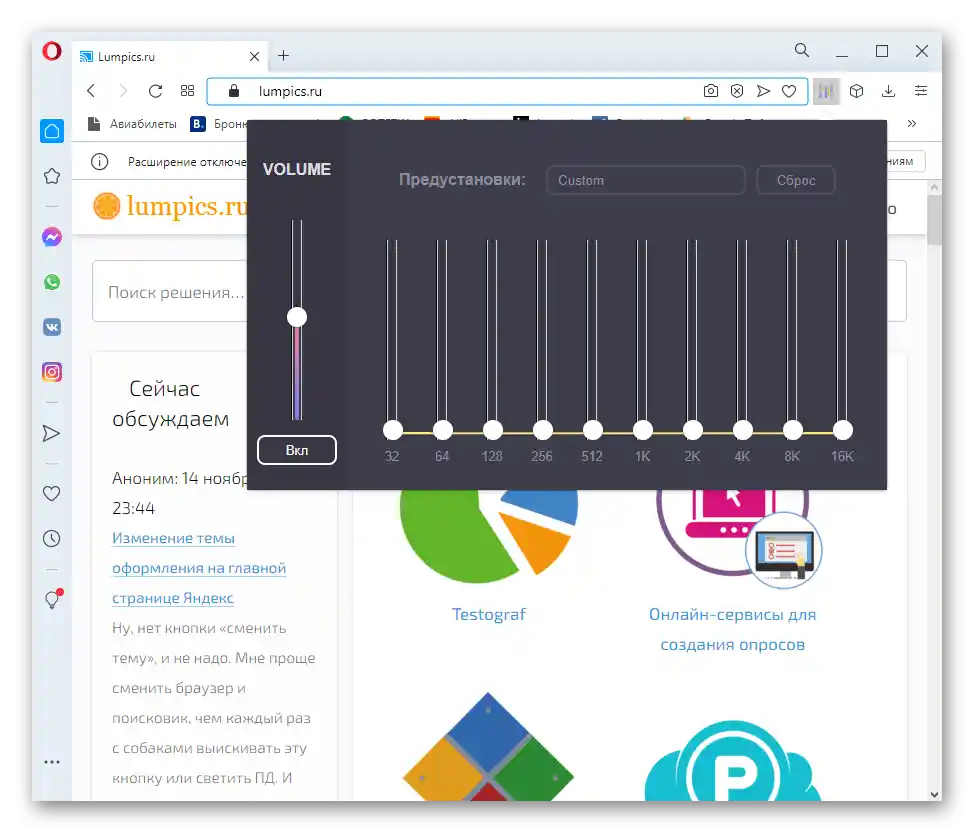974x833 pixels.
Task: Add page to bookmarks heart in address bar
Action: tap(789, 91)
